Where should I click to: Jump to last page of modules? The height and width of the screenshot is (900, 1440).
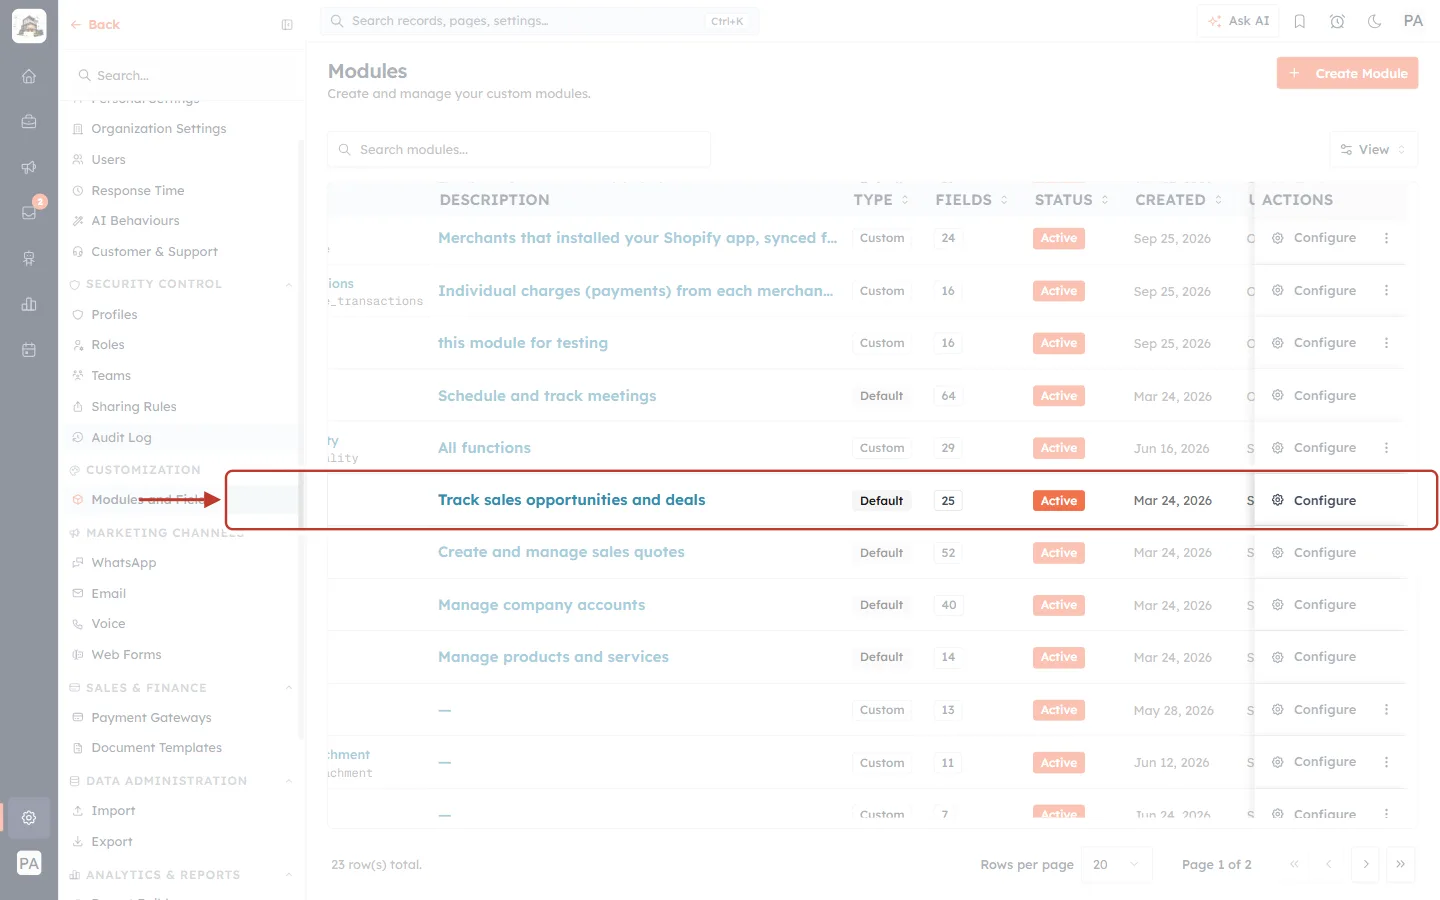(x=1400, y=864)
